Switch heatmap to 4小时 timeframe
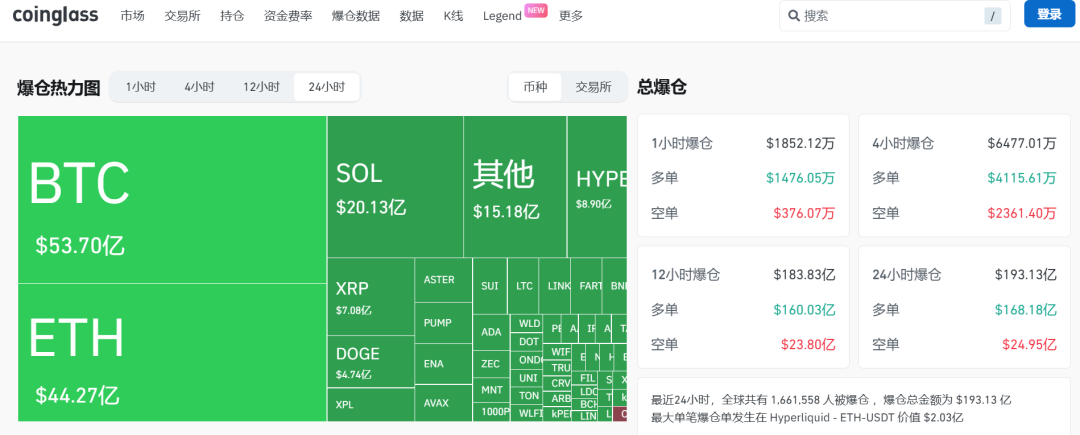 (x=199, y=87)
